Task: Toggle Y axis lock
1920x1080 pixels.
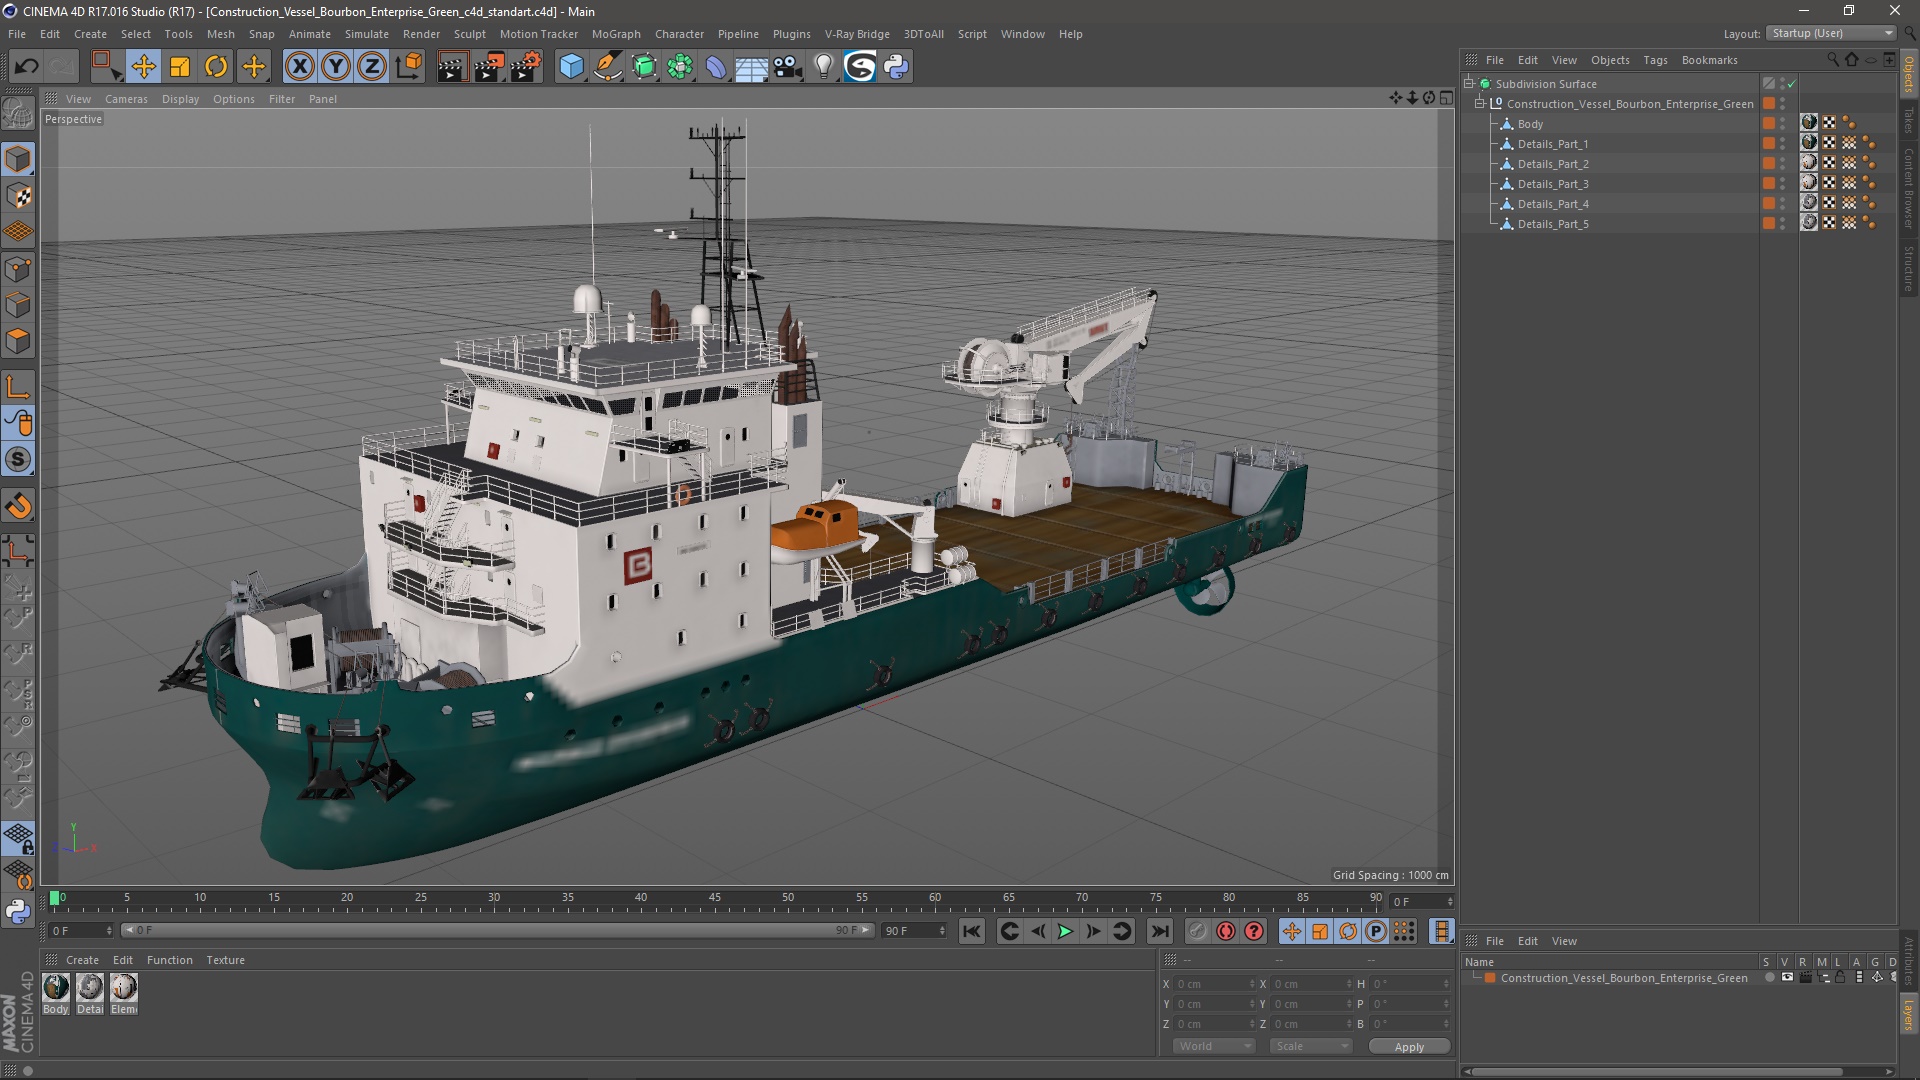Action: (x=336, y=67)
